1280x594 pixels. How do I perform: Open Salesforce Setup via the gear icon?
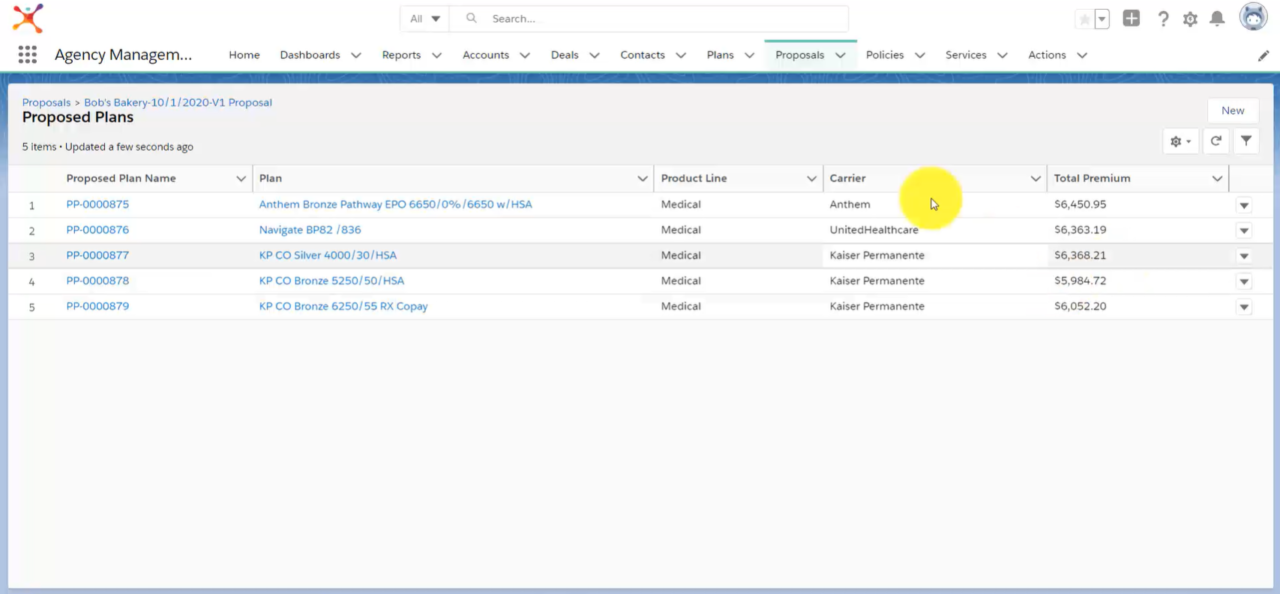[1190, 18]
